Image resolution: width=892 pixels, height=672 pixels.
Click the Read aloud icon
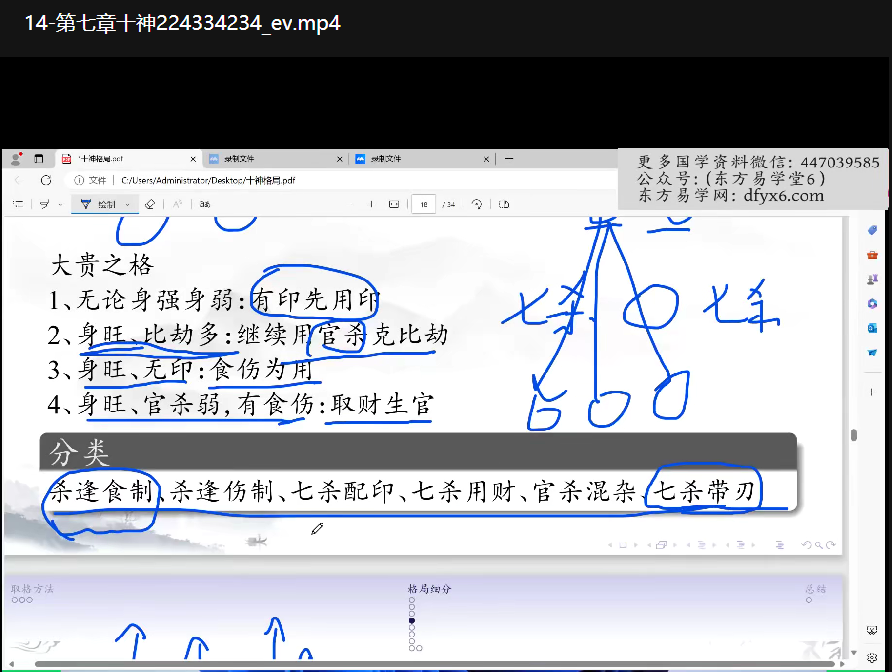[176, 204]
